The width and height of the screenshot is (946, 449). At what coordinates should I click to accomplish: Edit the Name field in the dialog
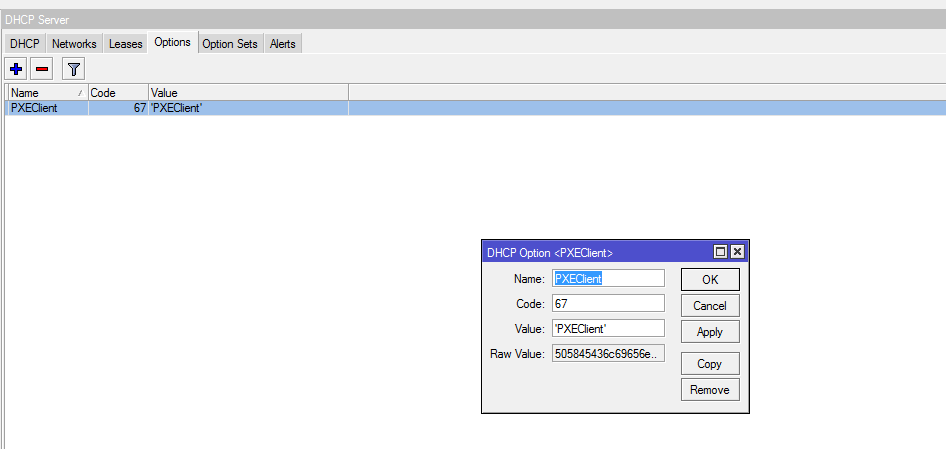click(x=608, y=278)
